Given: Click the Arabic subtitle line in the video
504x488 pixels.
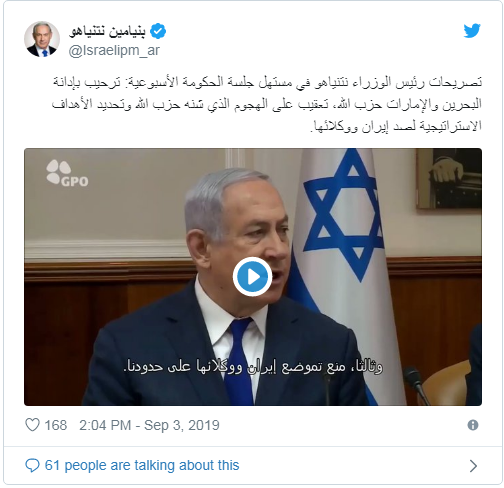Looking at the screenshot, I should click(x=253, y=367).
